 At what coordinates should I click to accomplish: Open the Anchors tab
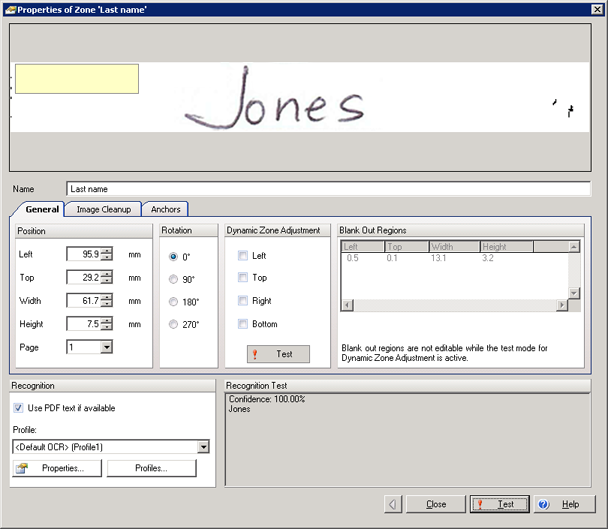pos(165,209)
